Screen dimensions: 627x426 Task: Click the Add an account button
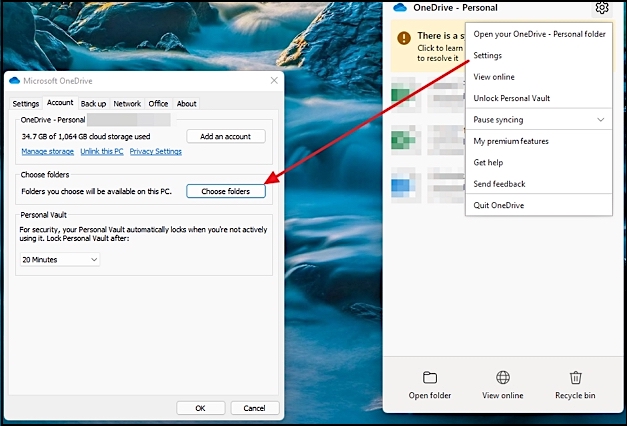point(226,136)
